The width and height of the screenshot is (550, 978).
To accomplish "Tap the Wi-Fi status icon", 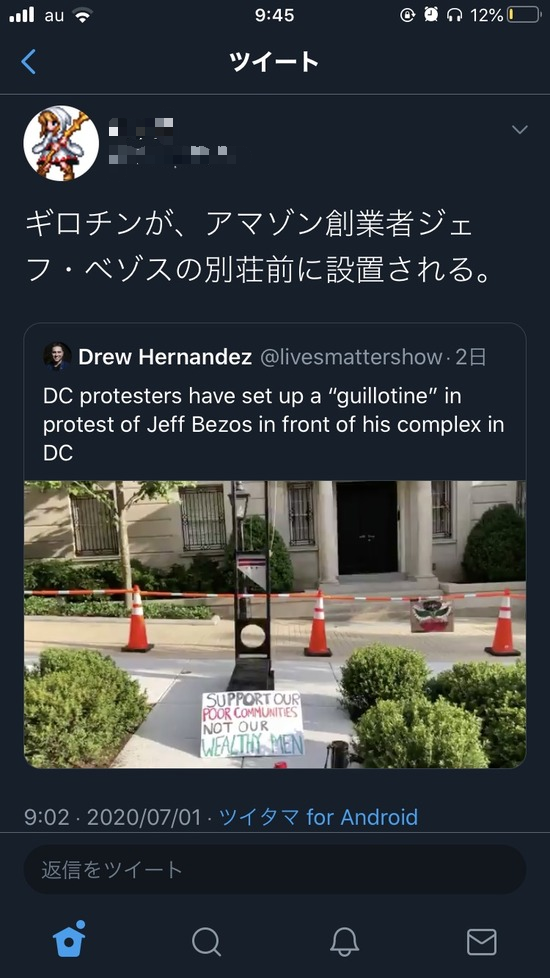I will click(x=82, y=16).
